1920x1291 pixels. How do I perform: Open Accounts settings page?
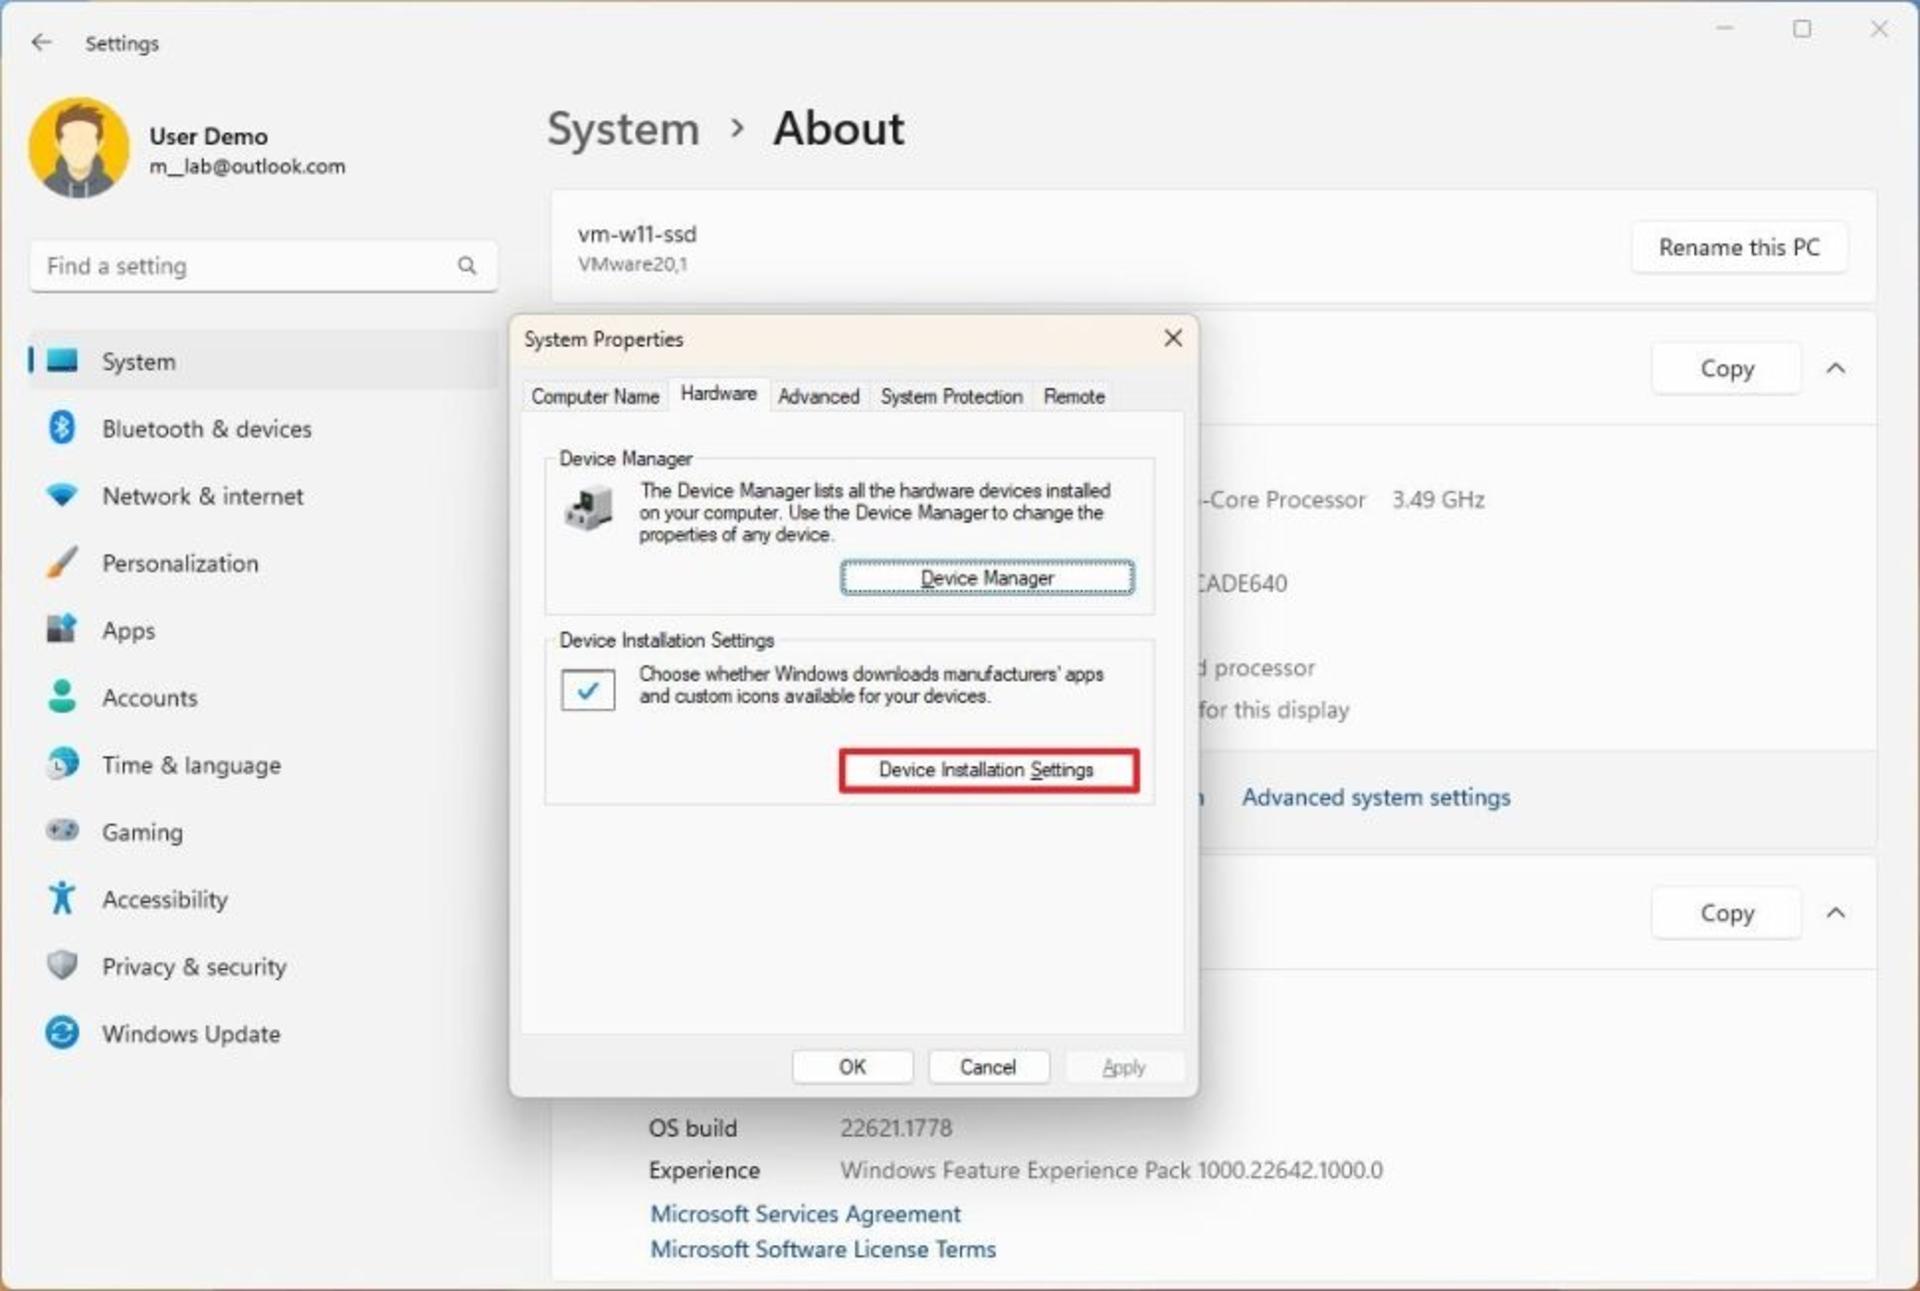[264, 696]
